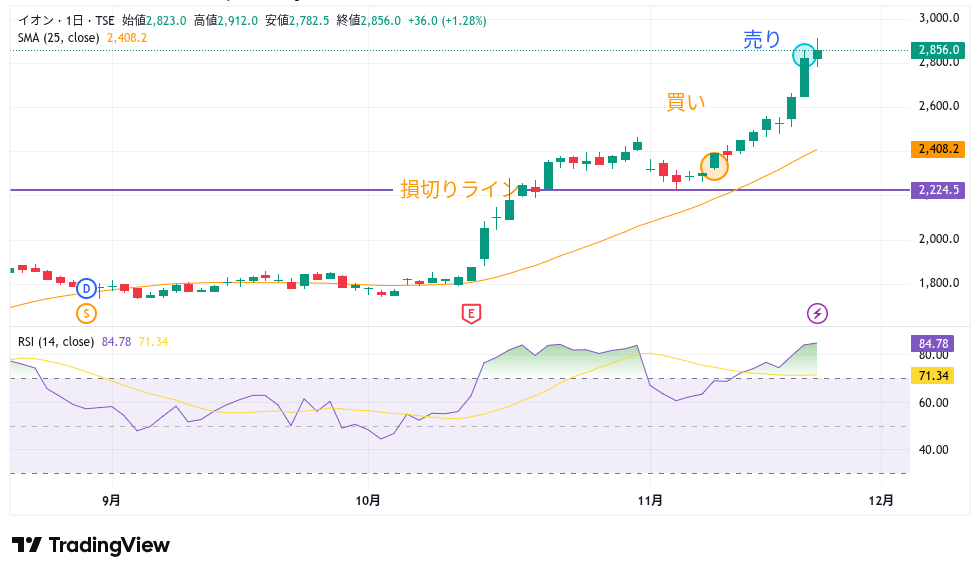
Task: Click the 10月 label on time axis
Action: pos(369,500)
